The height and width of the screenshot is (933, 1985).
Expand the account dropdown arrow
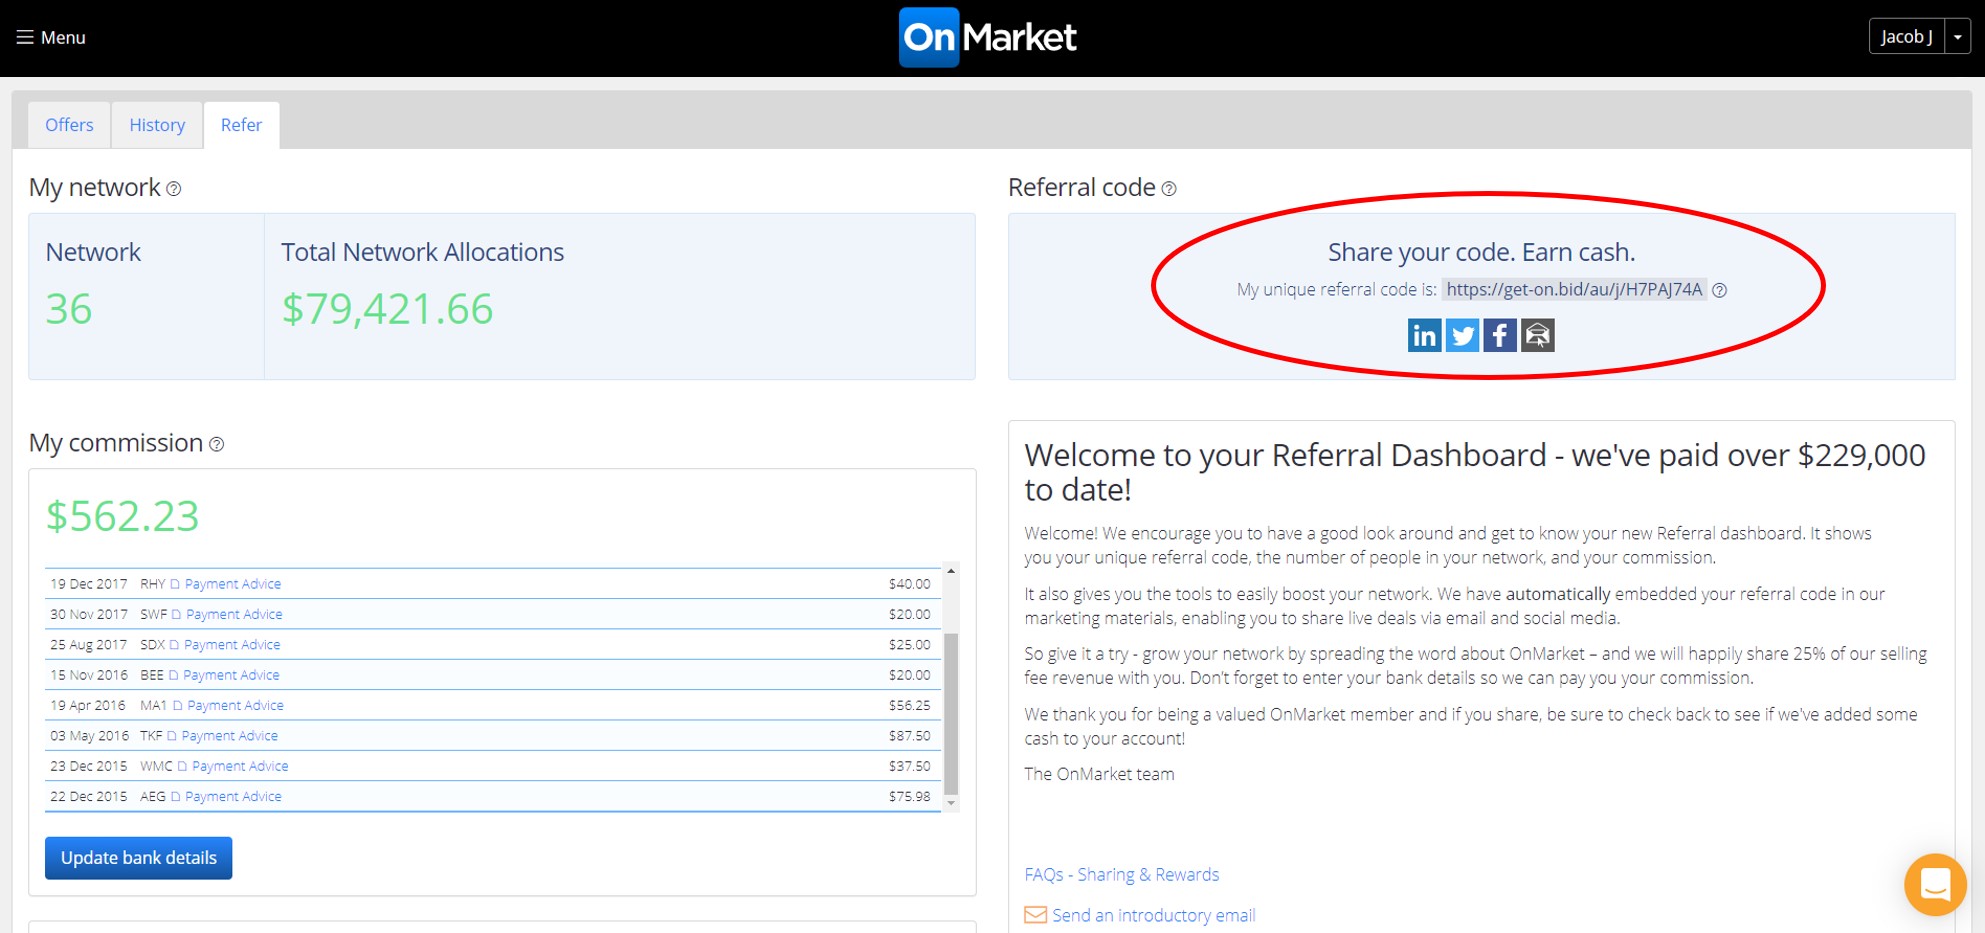tap(1957, 36)
